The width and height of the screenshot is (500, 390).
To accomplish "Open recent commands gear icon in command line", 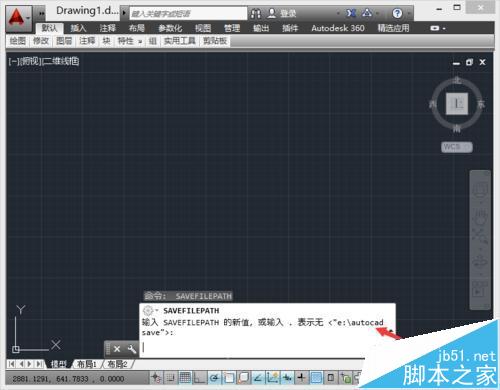I will click(x=148, y=311).
